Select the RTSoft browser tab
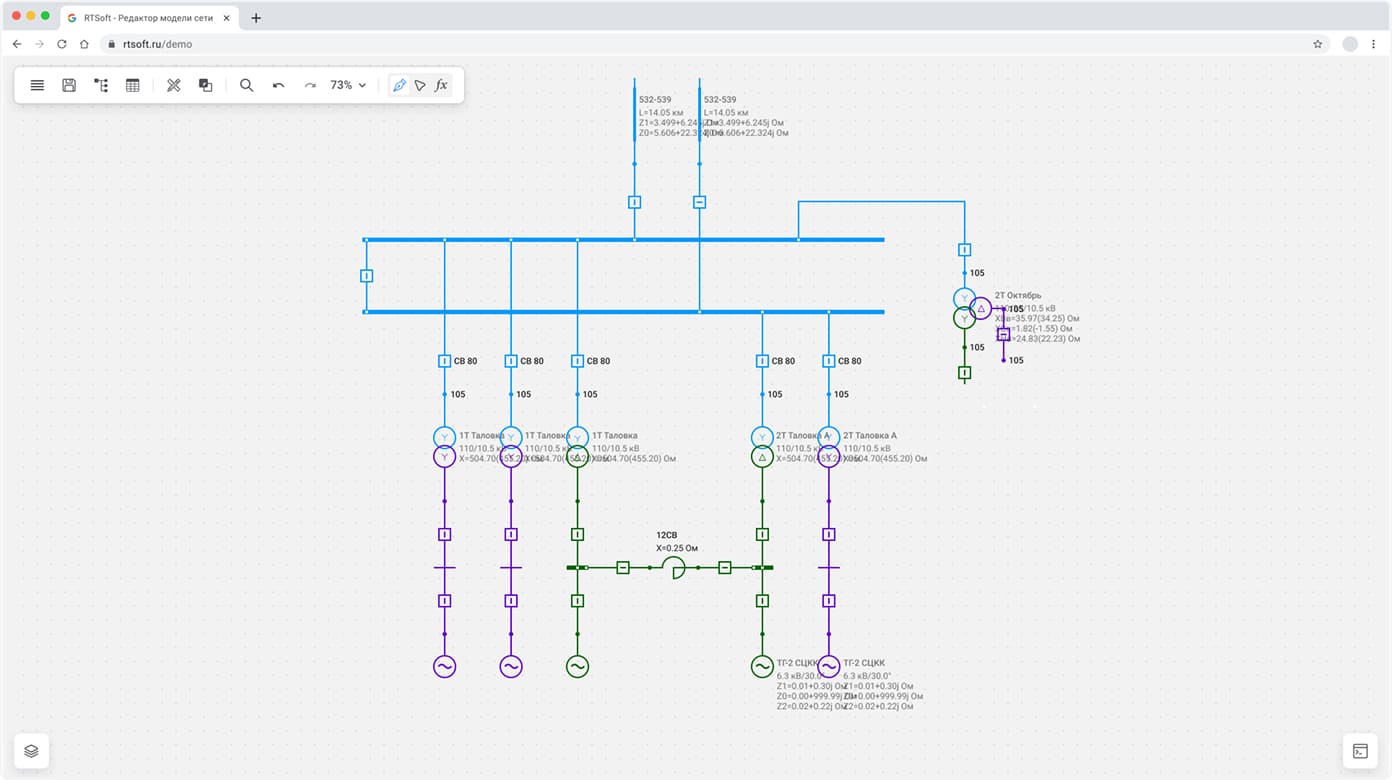 (x=148, y=18)
